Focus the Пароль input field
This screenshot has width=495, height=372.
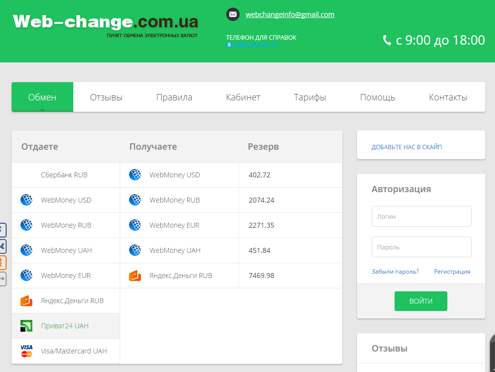(x=422, y=247)
